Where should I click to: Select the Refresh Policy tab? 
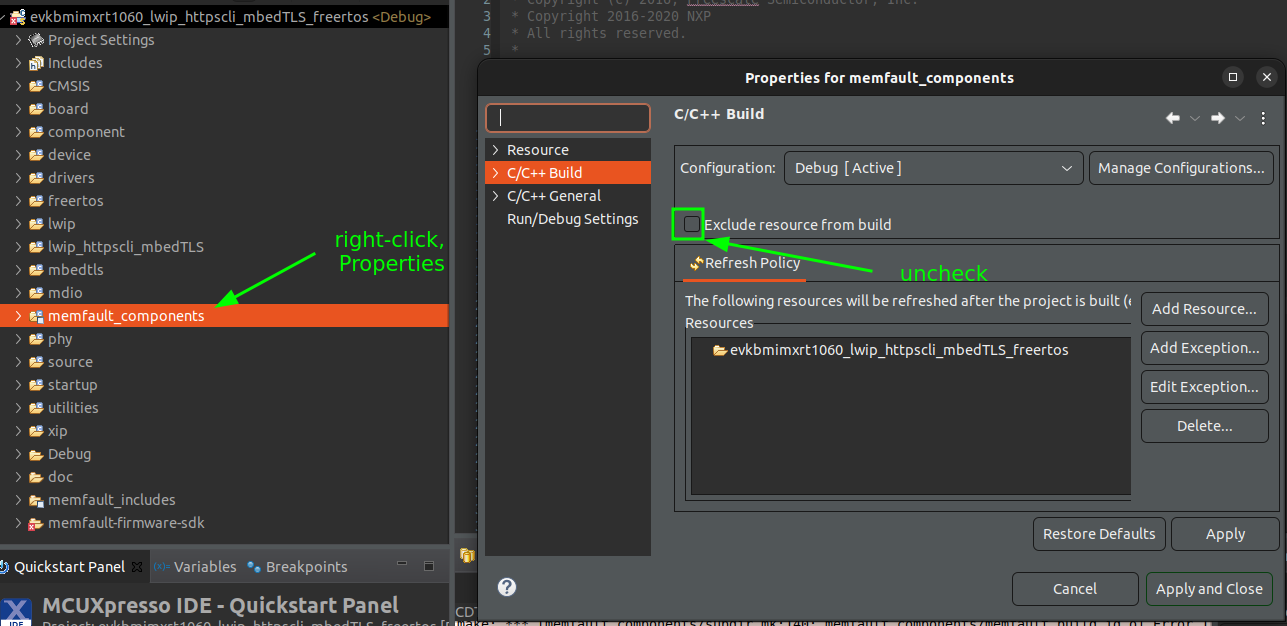[x=744, y=263]
